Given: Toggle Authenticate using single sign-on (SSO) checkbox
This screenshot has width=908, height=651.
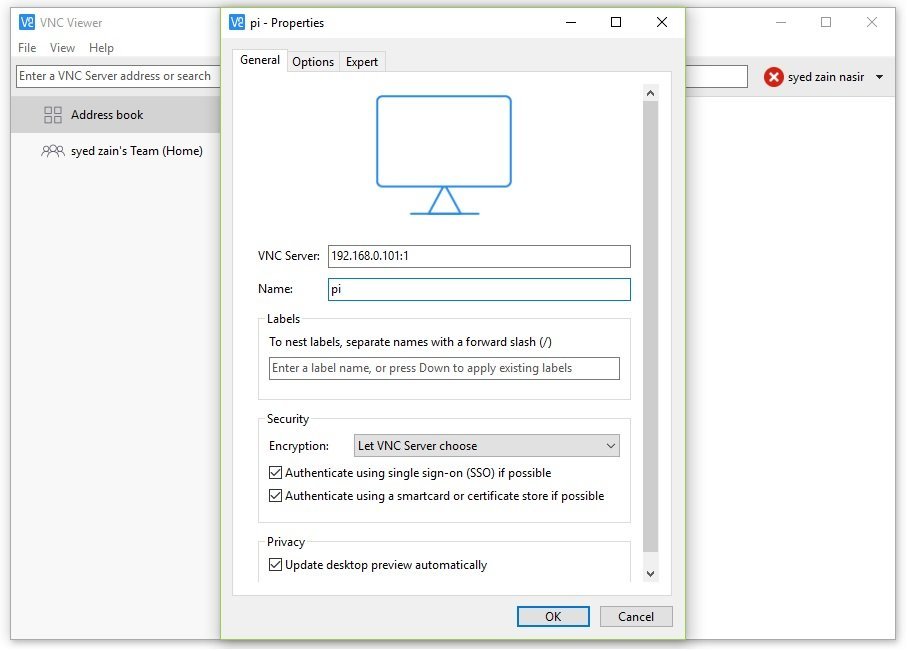Looking at the screenshot, I should pos(276,473).
